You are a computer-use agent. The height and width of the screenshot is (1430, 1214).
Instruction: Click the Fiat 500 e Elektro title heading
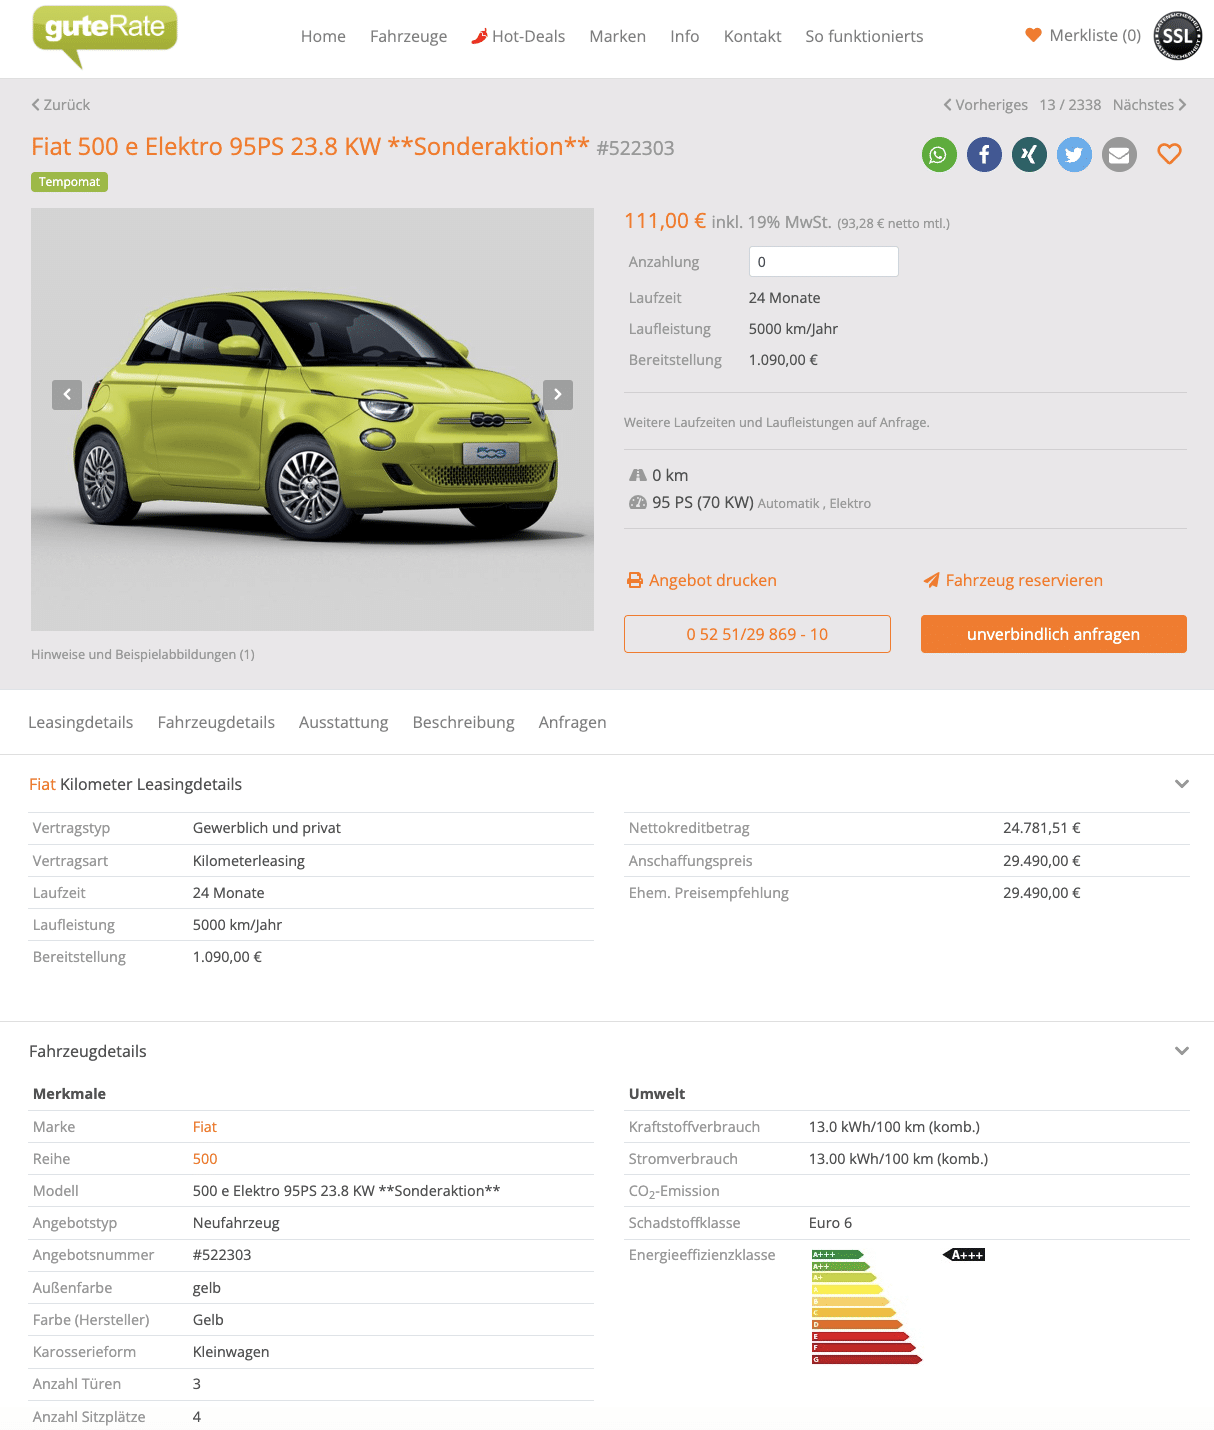coord(310,147)
